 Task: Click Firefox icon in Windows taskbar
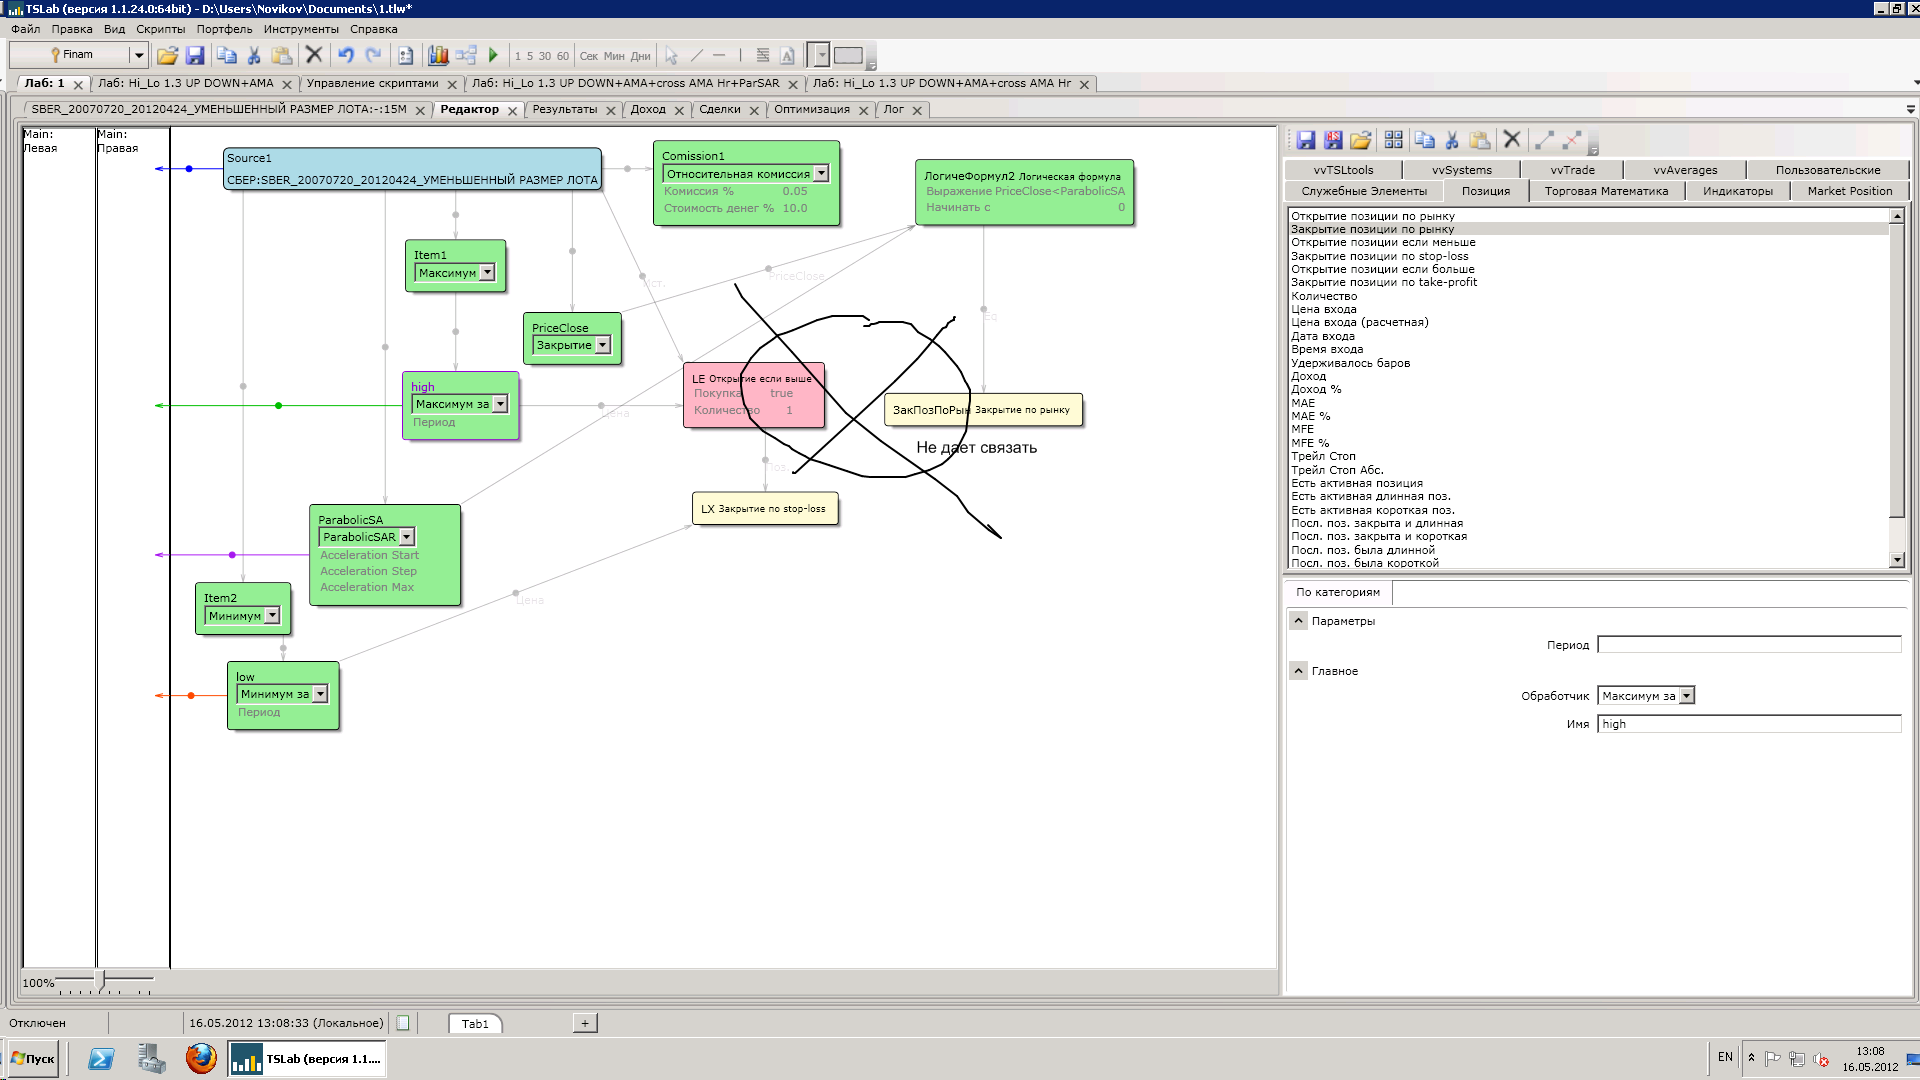tap(201, 1058)
